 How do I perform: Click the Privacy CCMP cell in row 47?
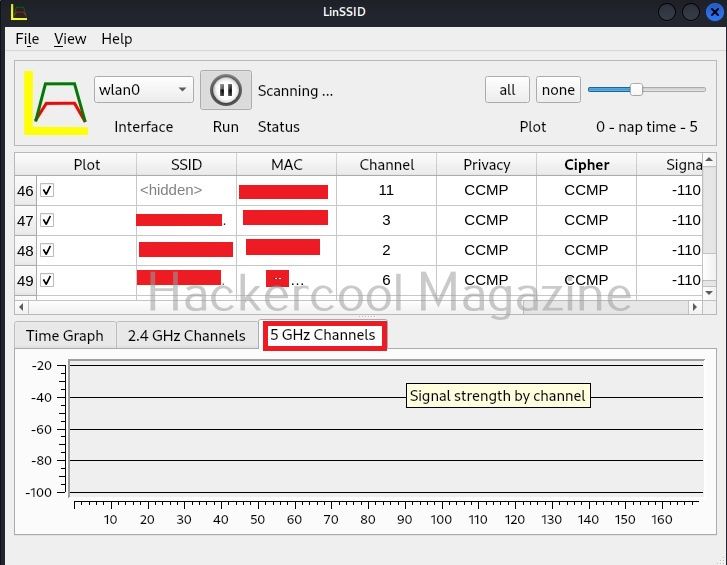point(486,220)
